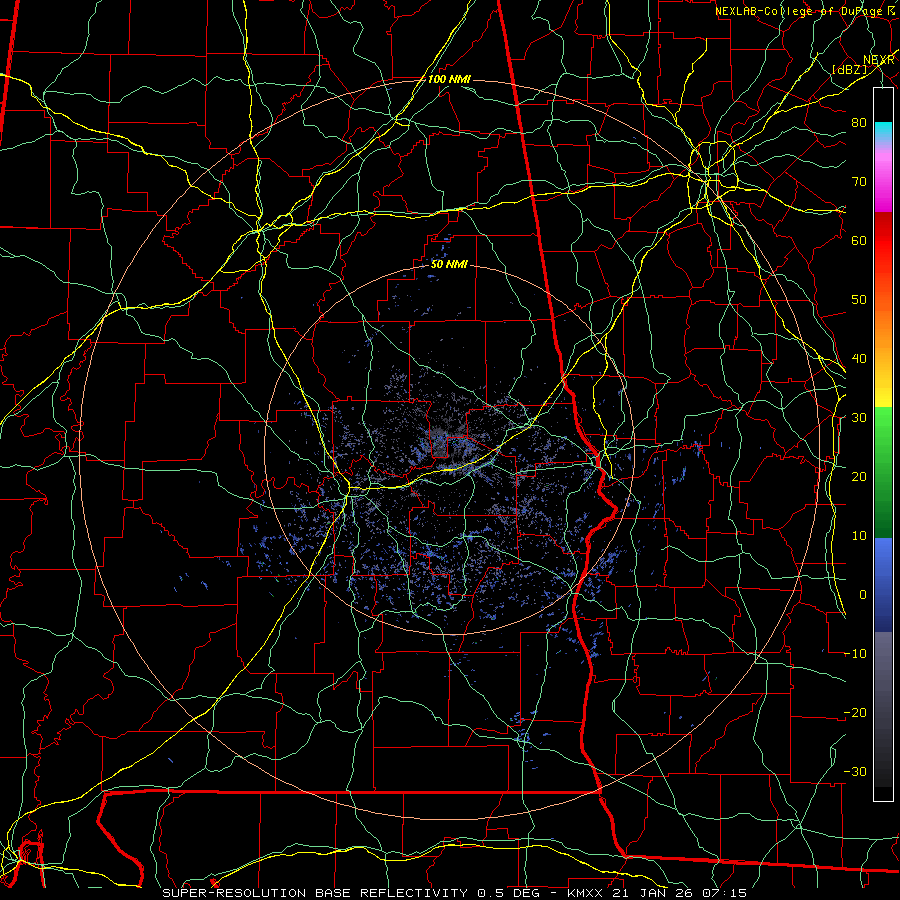Select the 10 value on the dBZ scale

(859, 536)
